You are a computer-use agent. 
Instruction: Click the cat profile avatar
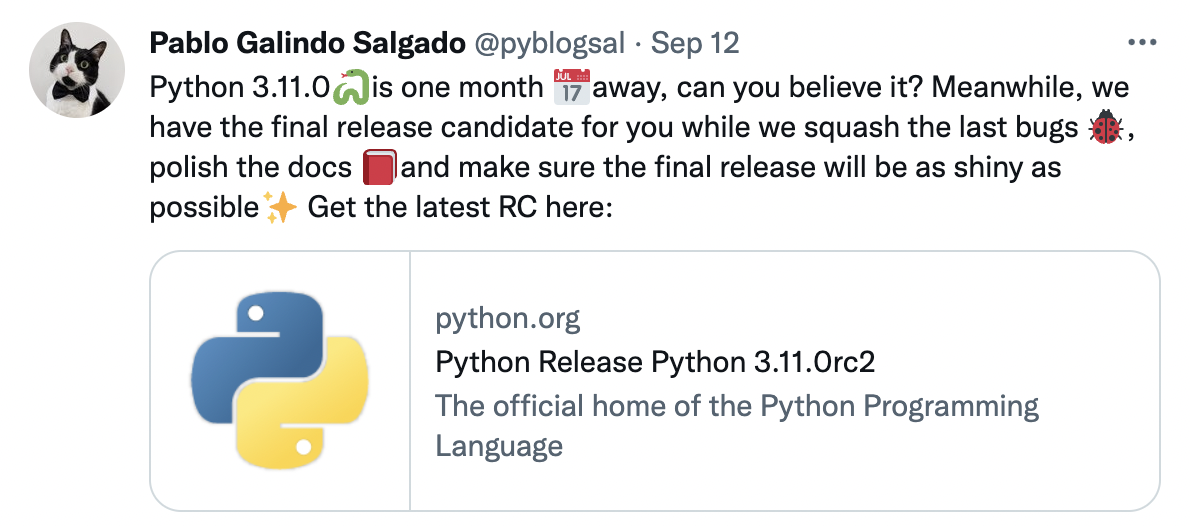click(77, 71)
